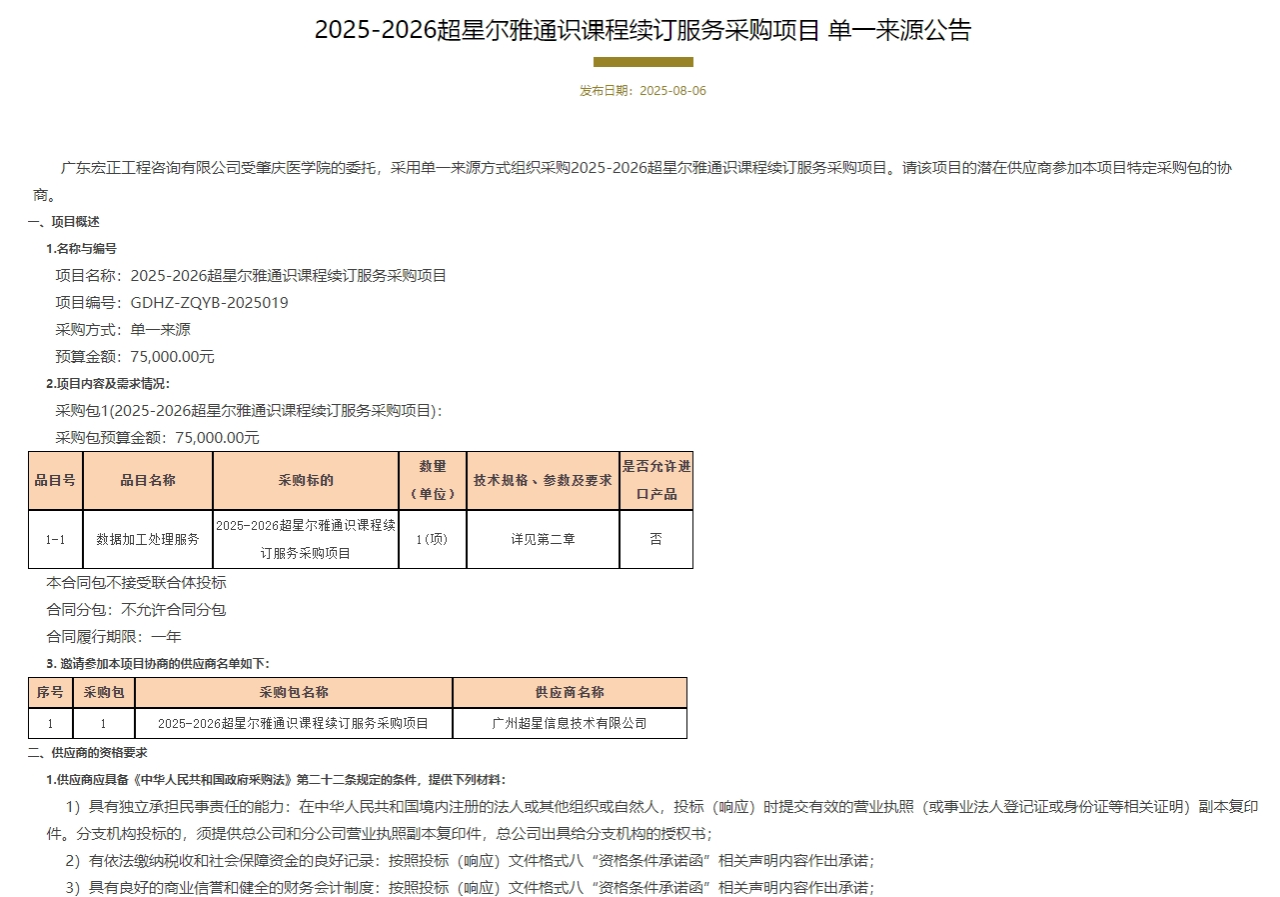This screenshot has width=1280, height=897.
Task: Click the table cell 1-1
Action: [55, 539]
